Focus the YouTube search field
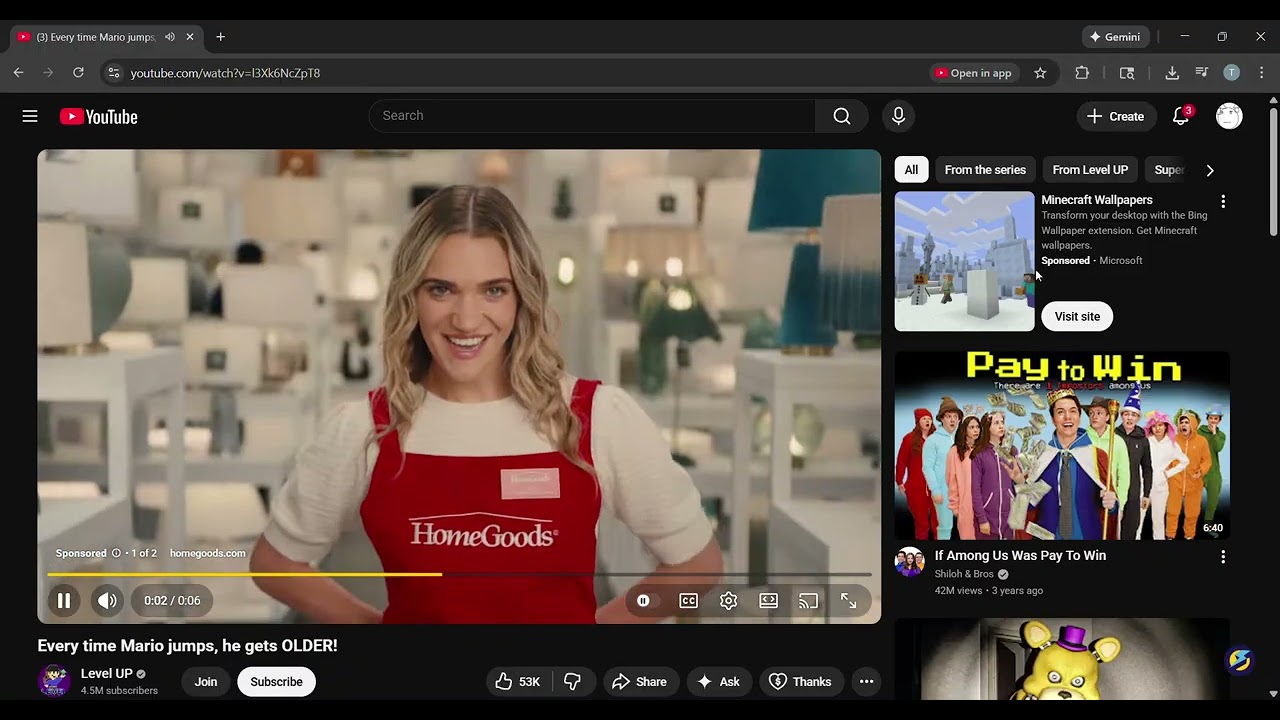 pos(592,116)
